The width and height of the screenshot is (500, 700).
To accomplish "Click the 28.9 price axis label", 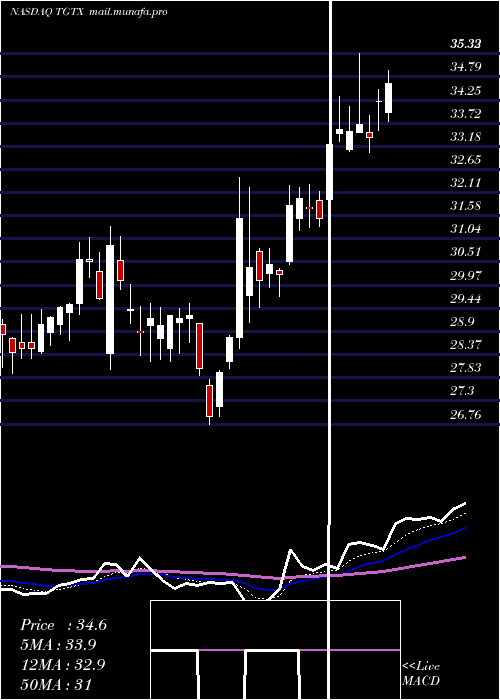I will 462,322.
